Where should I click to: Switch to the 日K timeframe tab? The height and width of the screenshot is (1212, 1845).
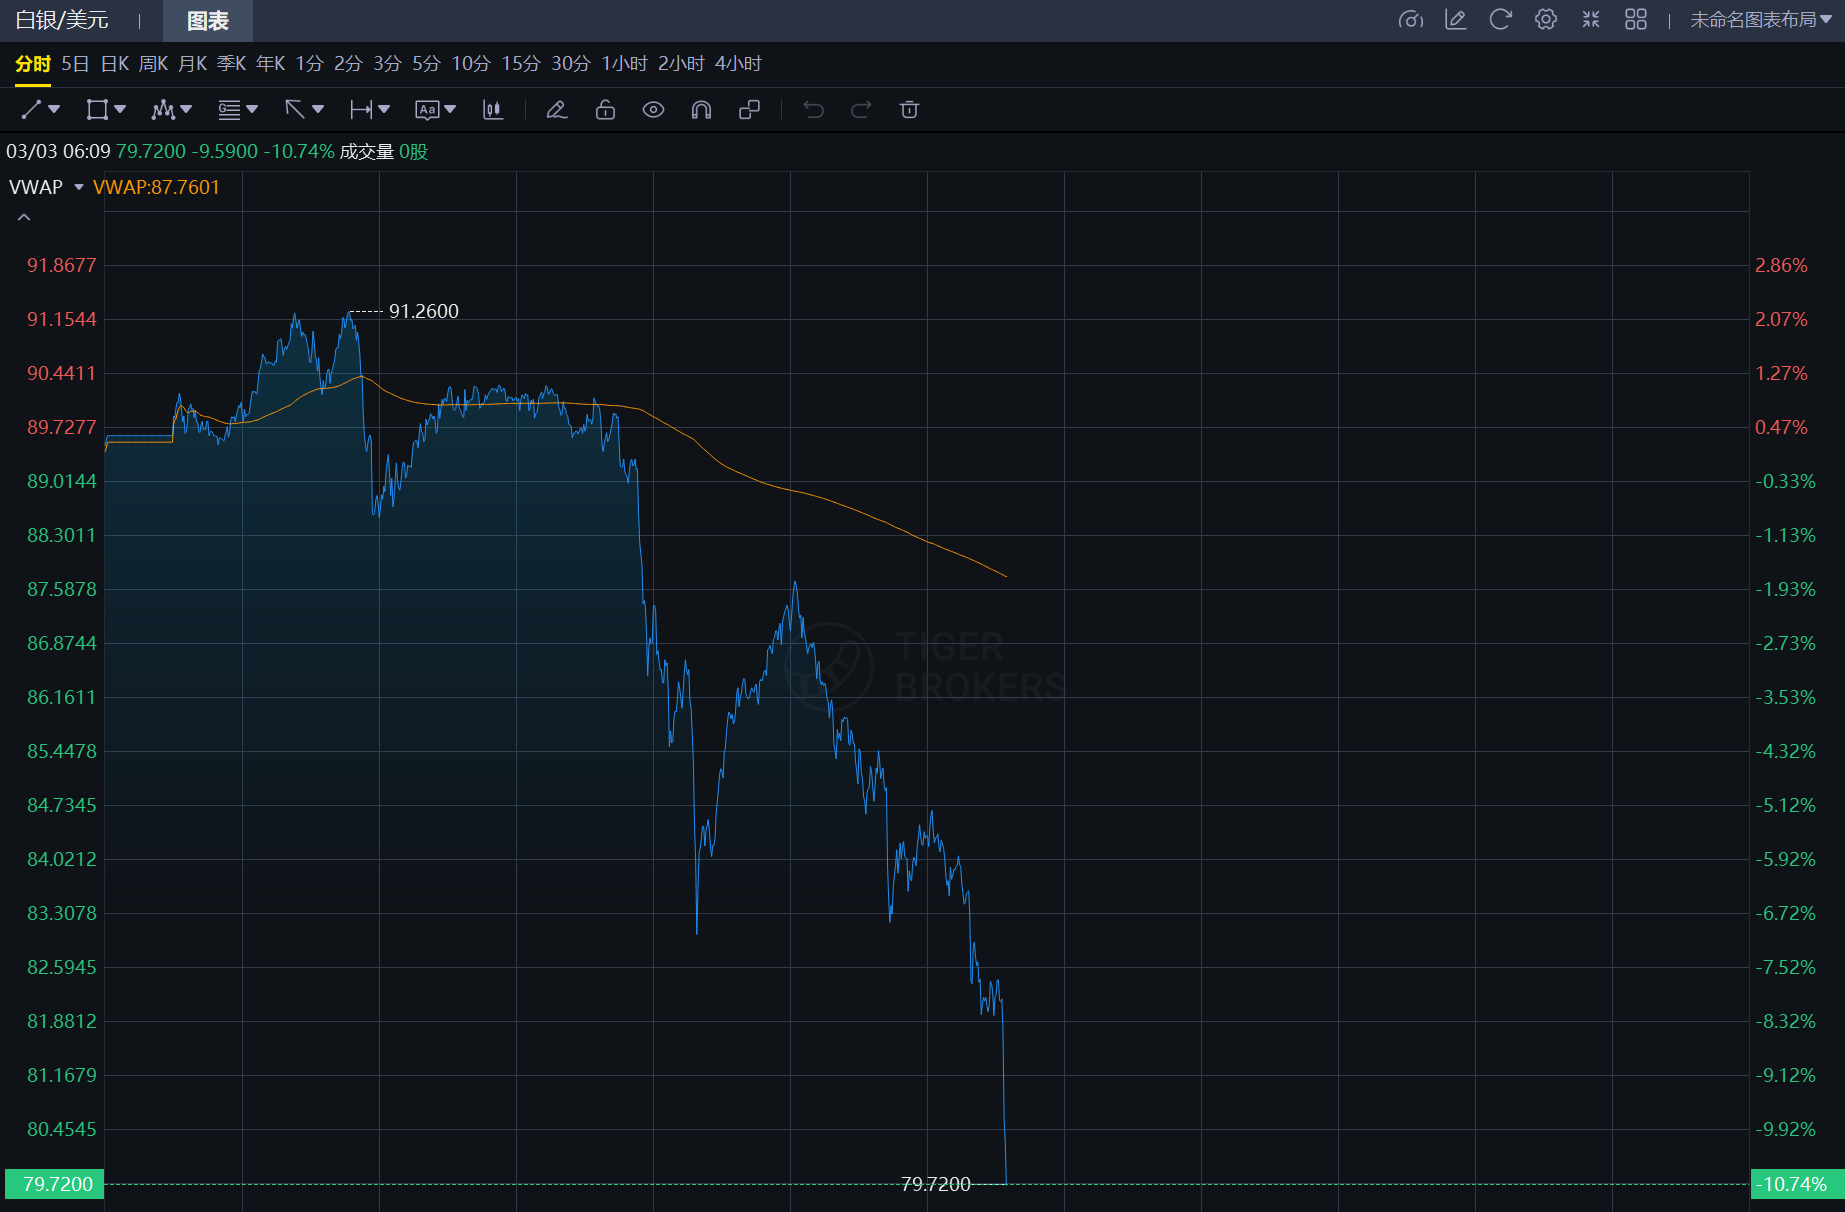[x=115, y=64]
